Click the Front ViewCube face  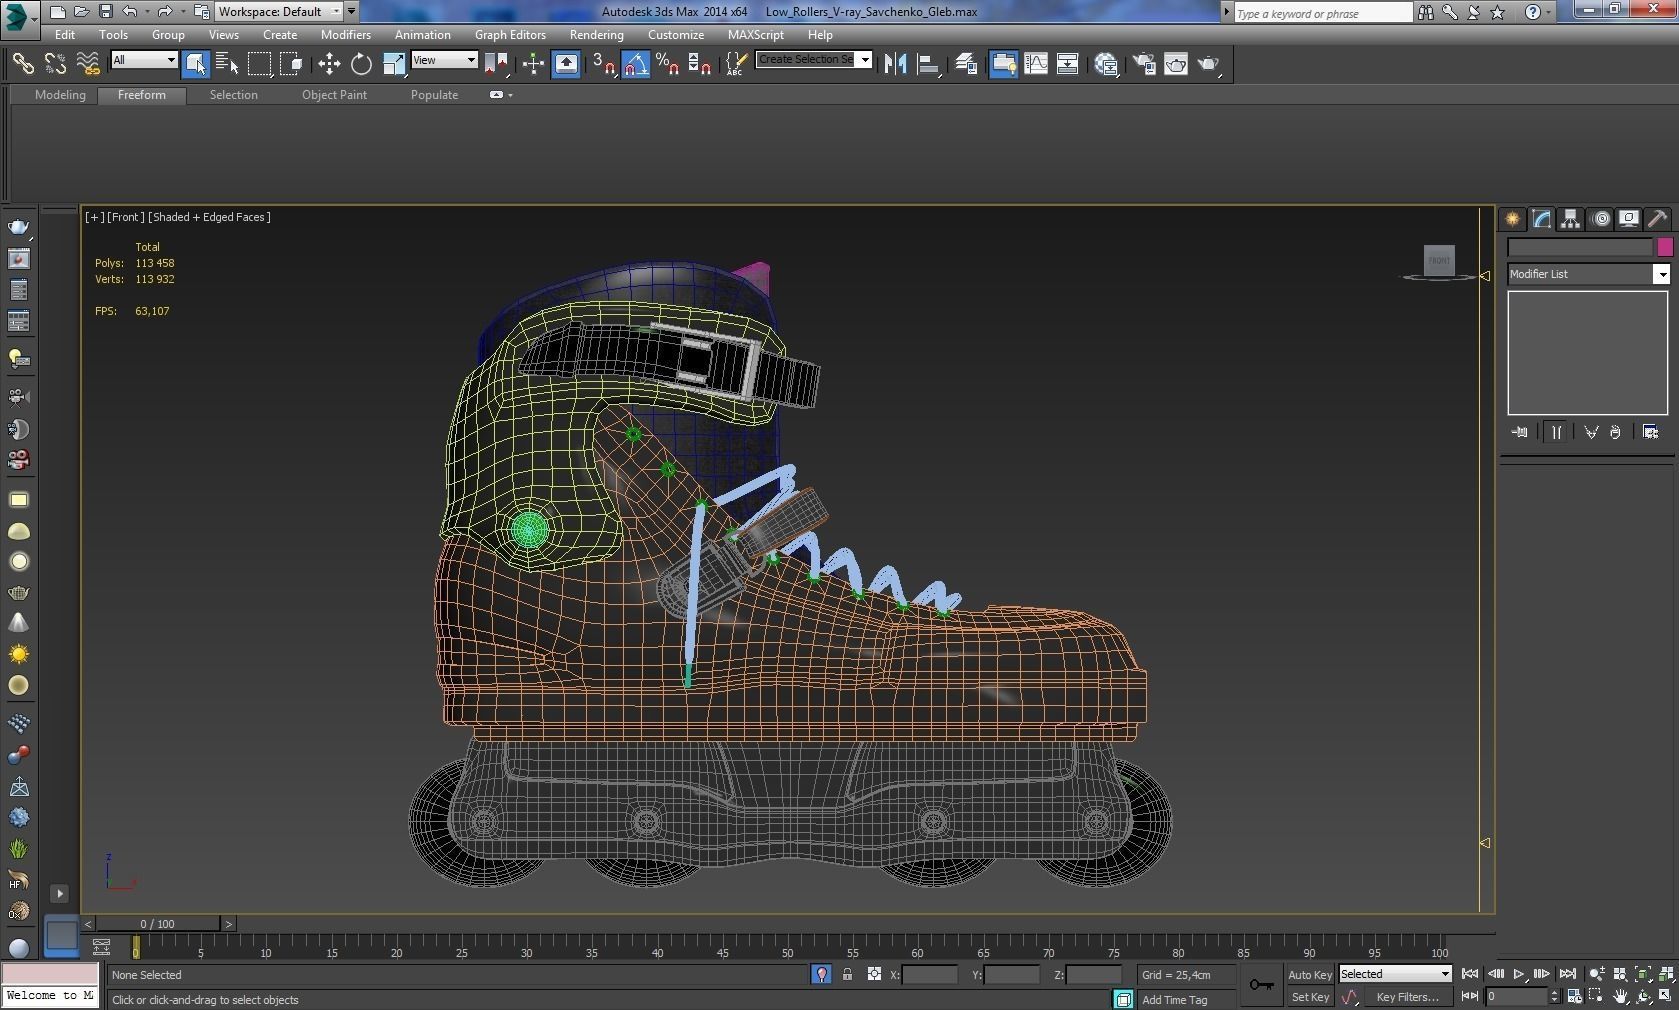(x=1439, y=260)
